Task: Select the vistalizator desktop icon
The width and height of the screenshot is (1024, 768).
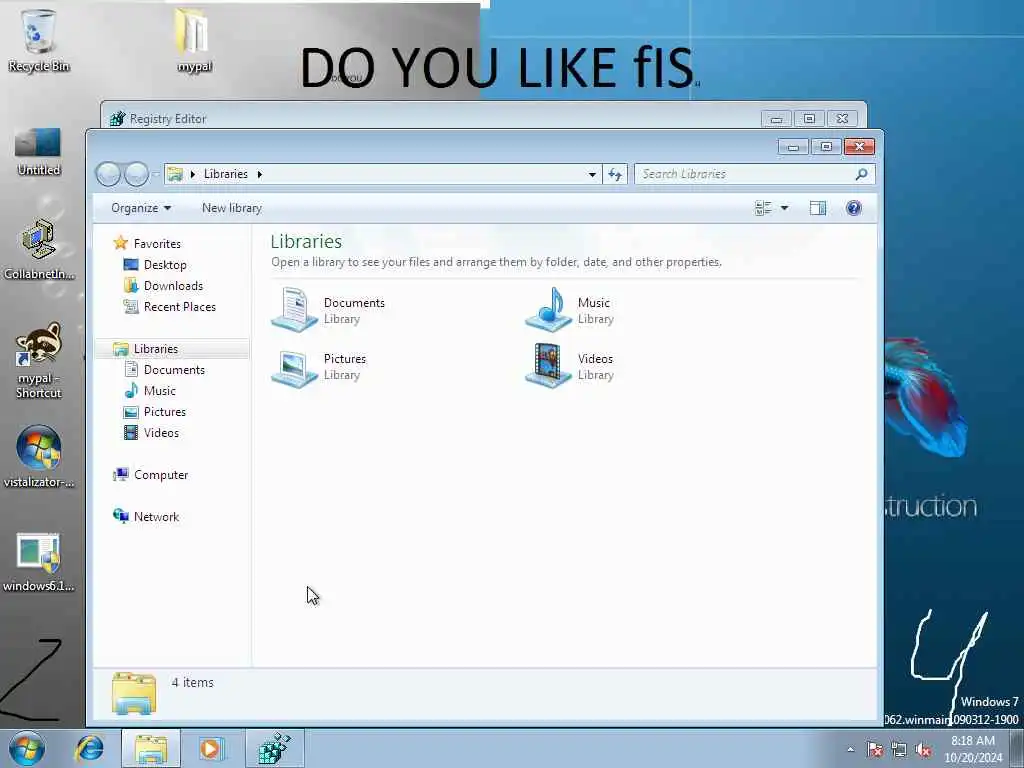Action: pyautogui.click(x=39, y=456)
